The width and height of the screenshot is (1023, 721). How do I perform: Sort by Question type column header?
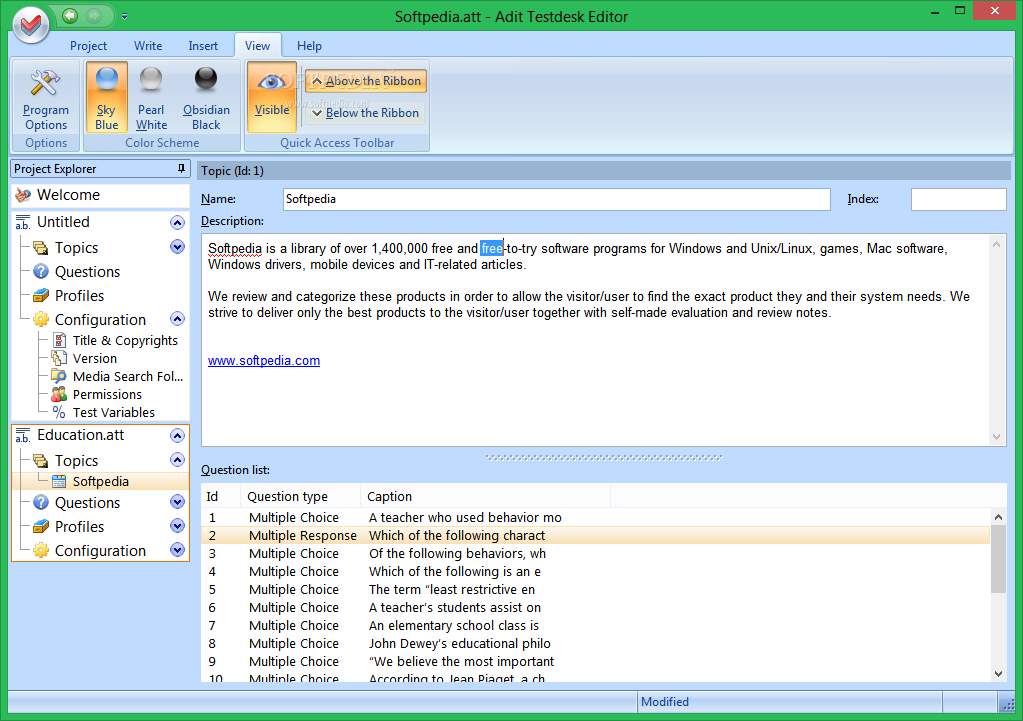[300, 497]
